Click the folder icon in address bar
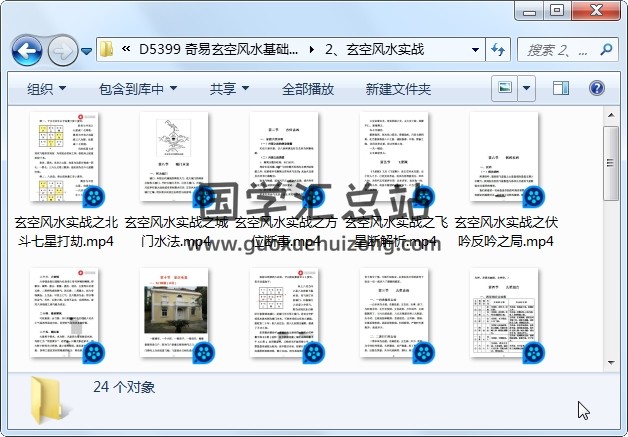 [106, 49]
